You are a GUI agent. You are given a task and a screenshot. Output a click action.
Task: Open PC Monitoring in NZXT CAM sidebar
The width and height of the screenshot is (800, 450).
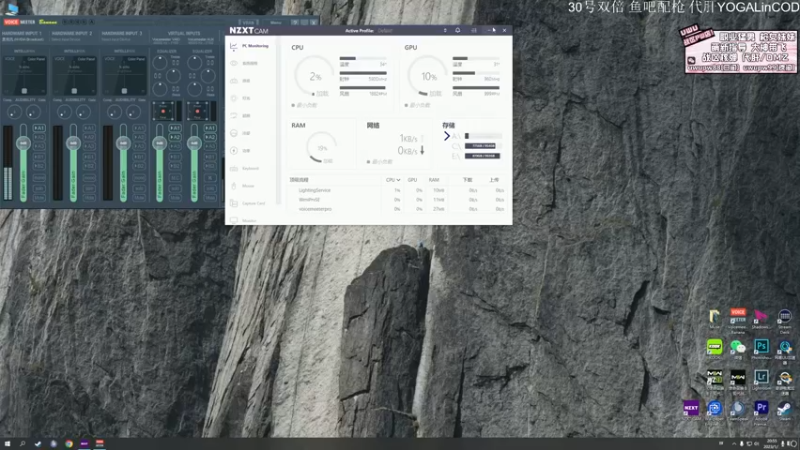pos(251,46)
